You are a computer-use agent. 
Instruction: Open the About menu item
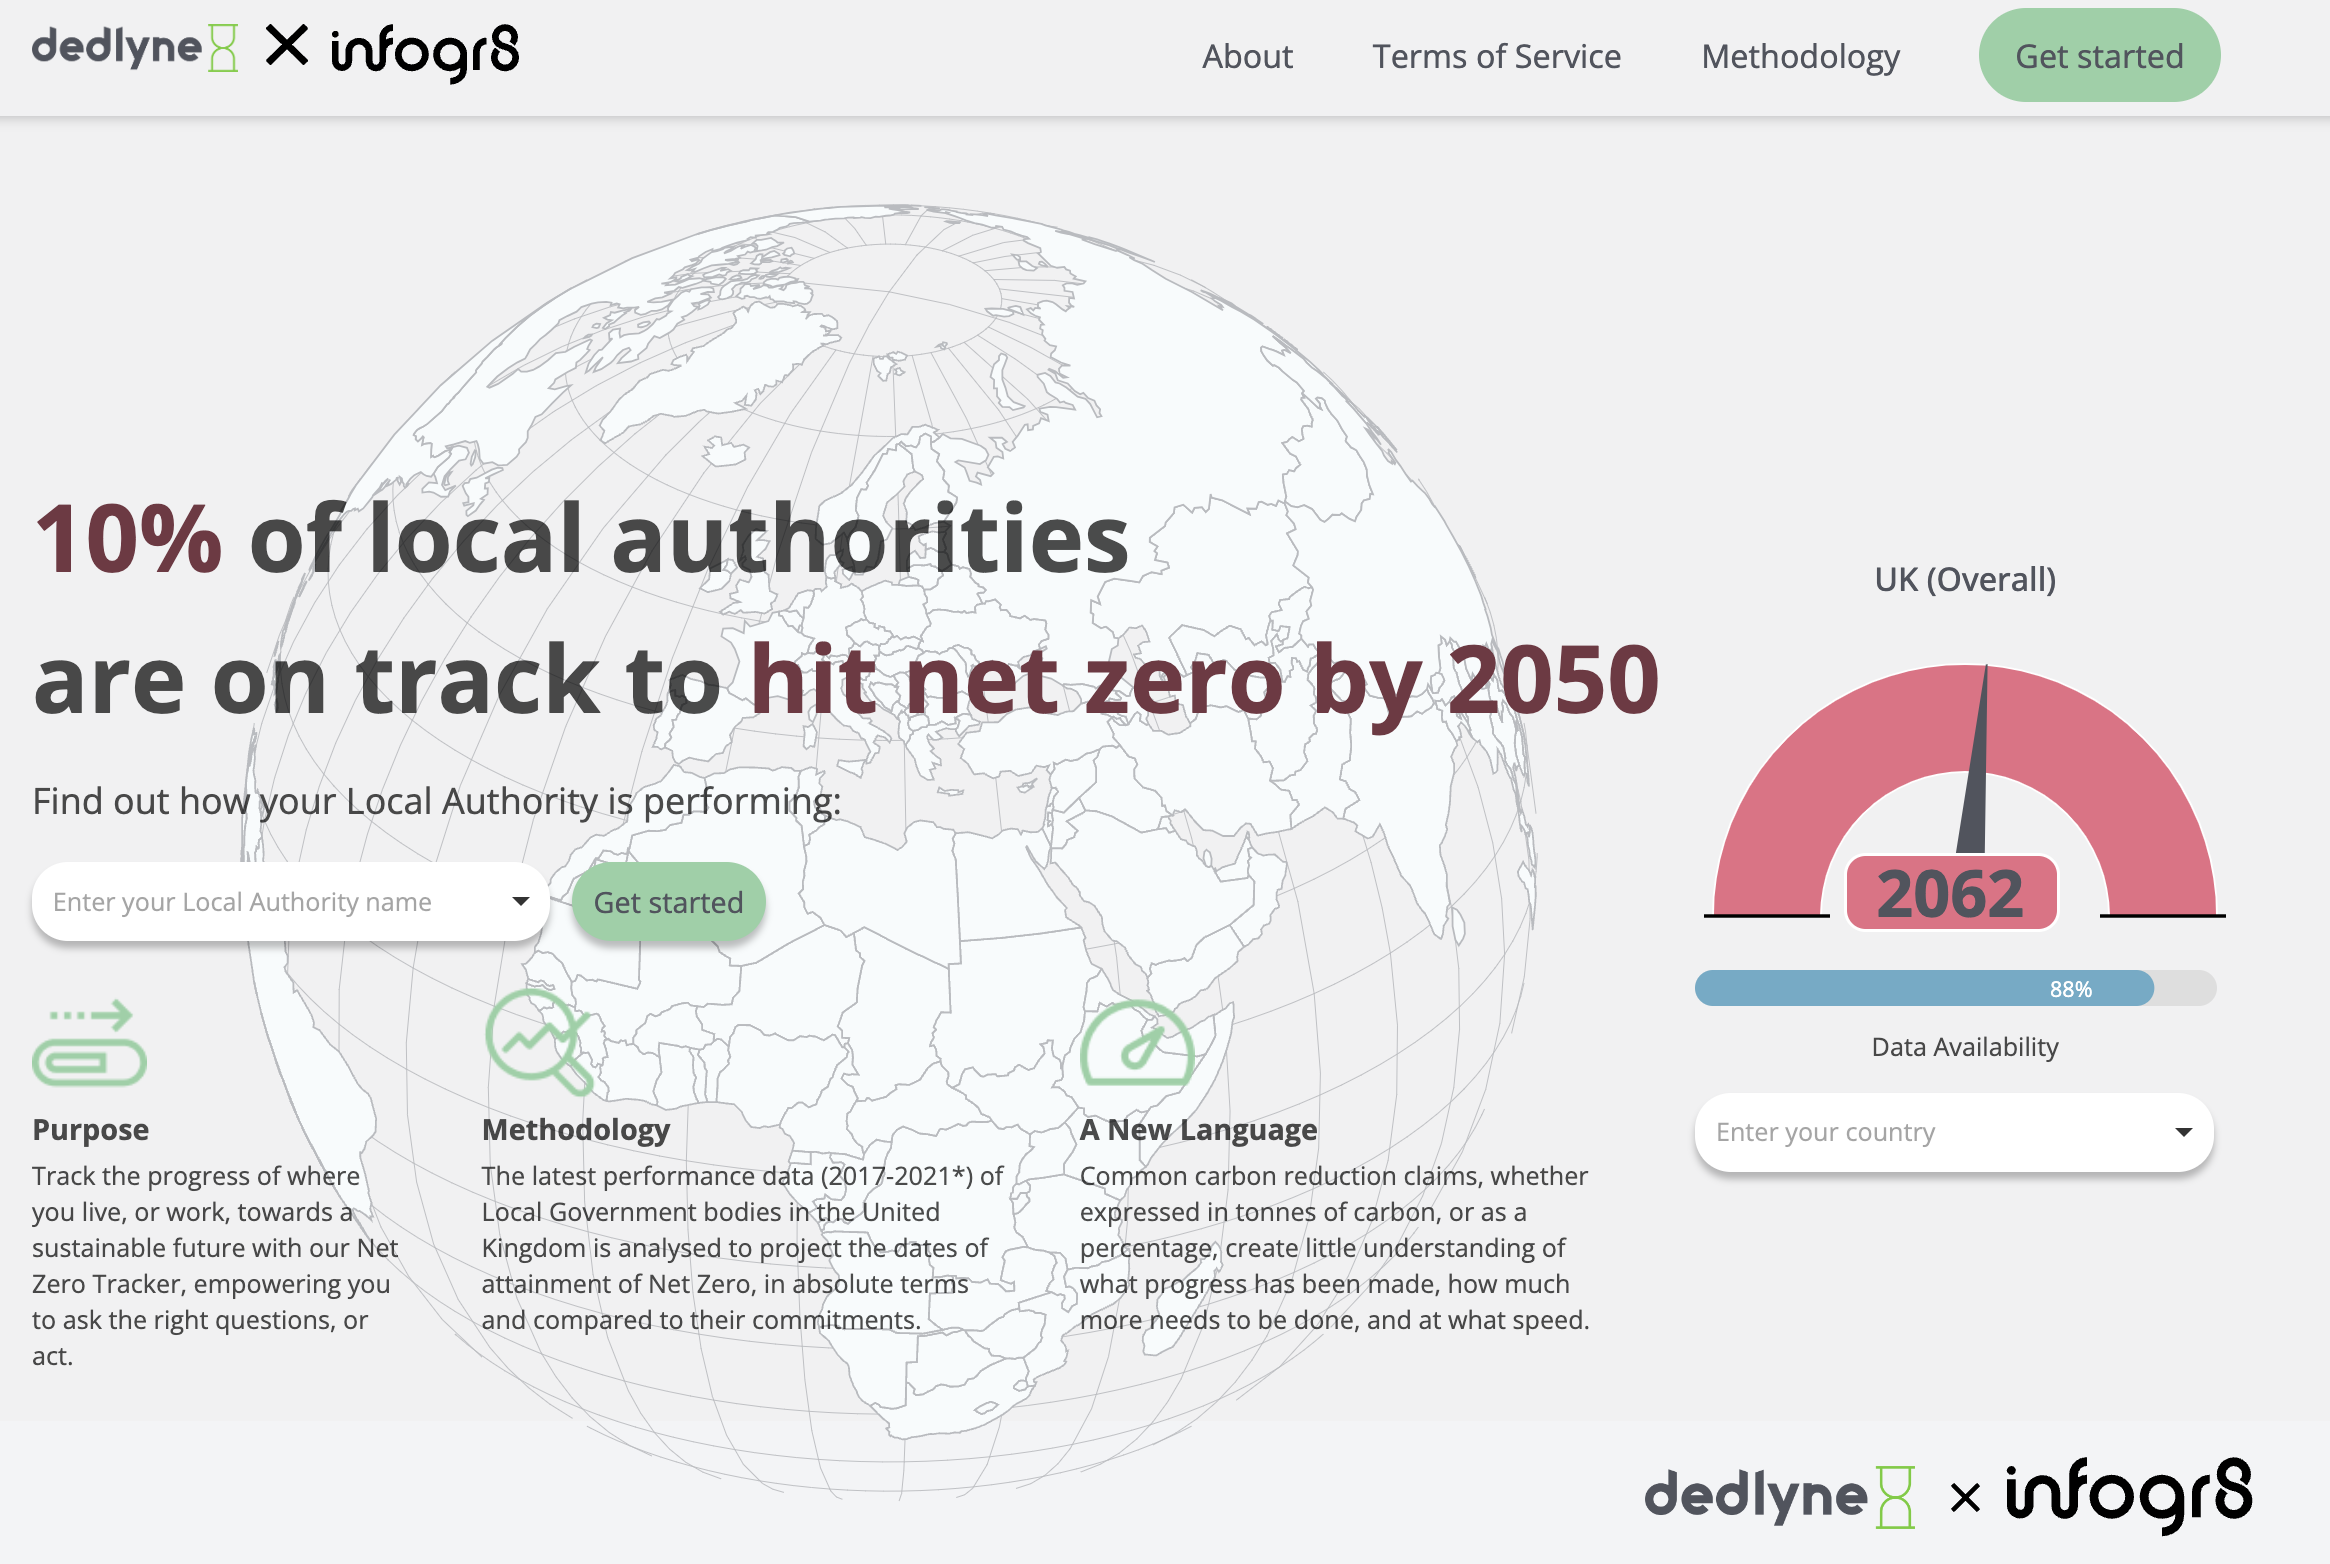tap(1247, 56)
